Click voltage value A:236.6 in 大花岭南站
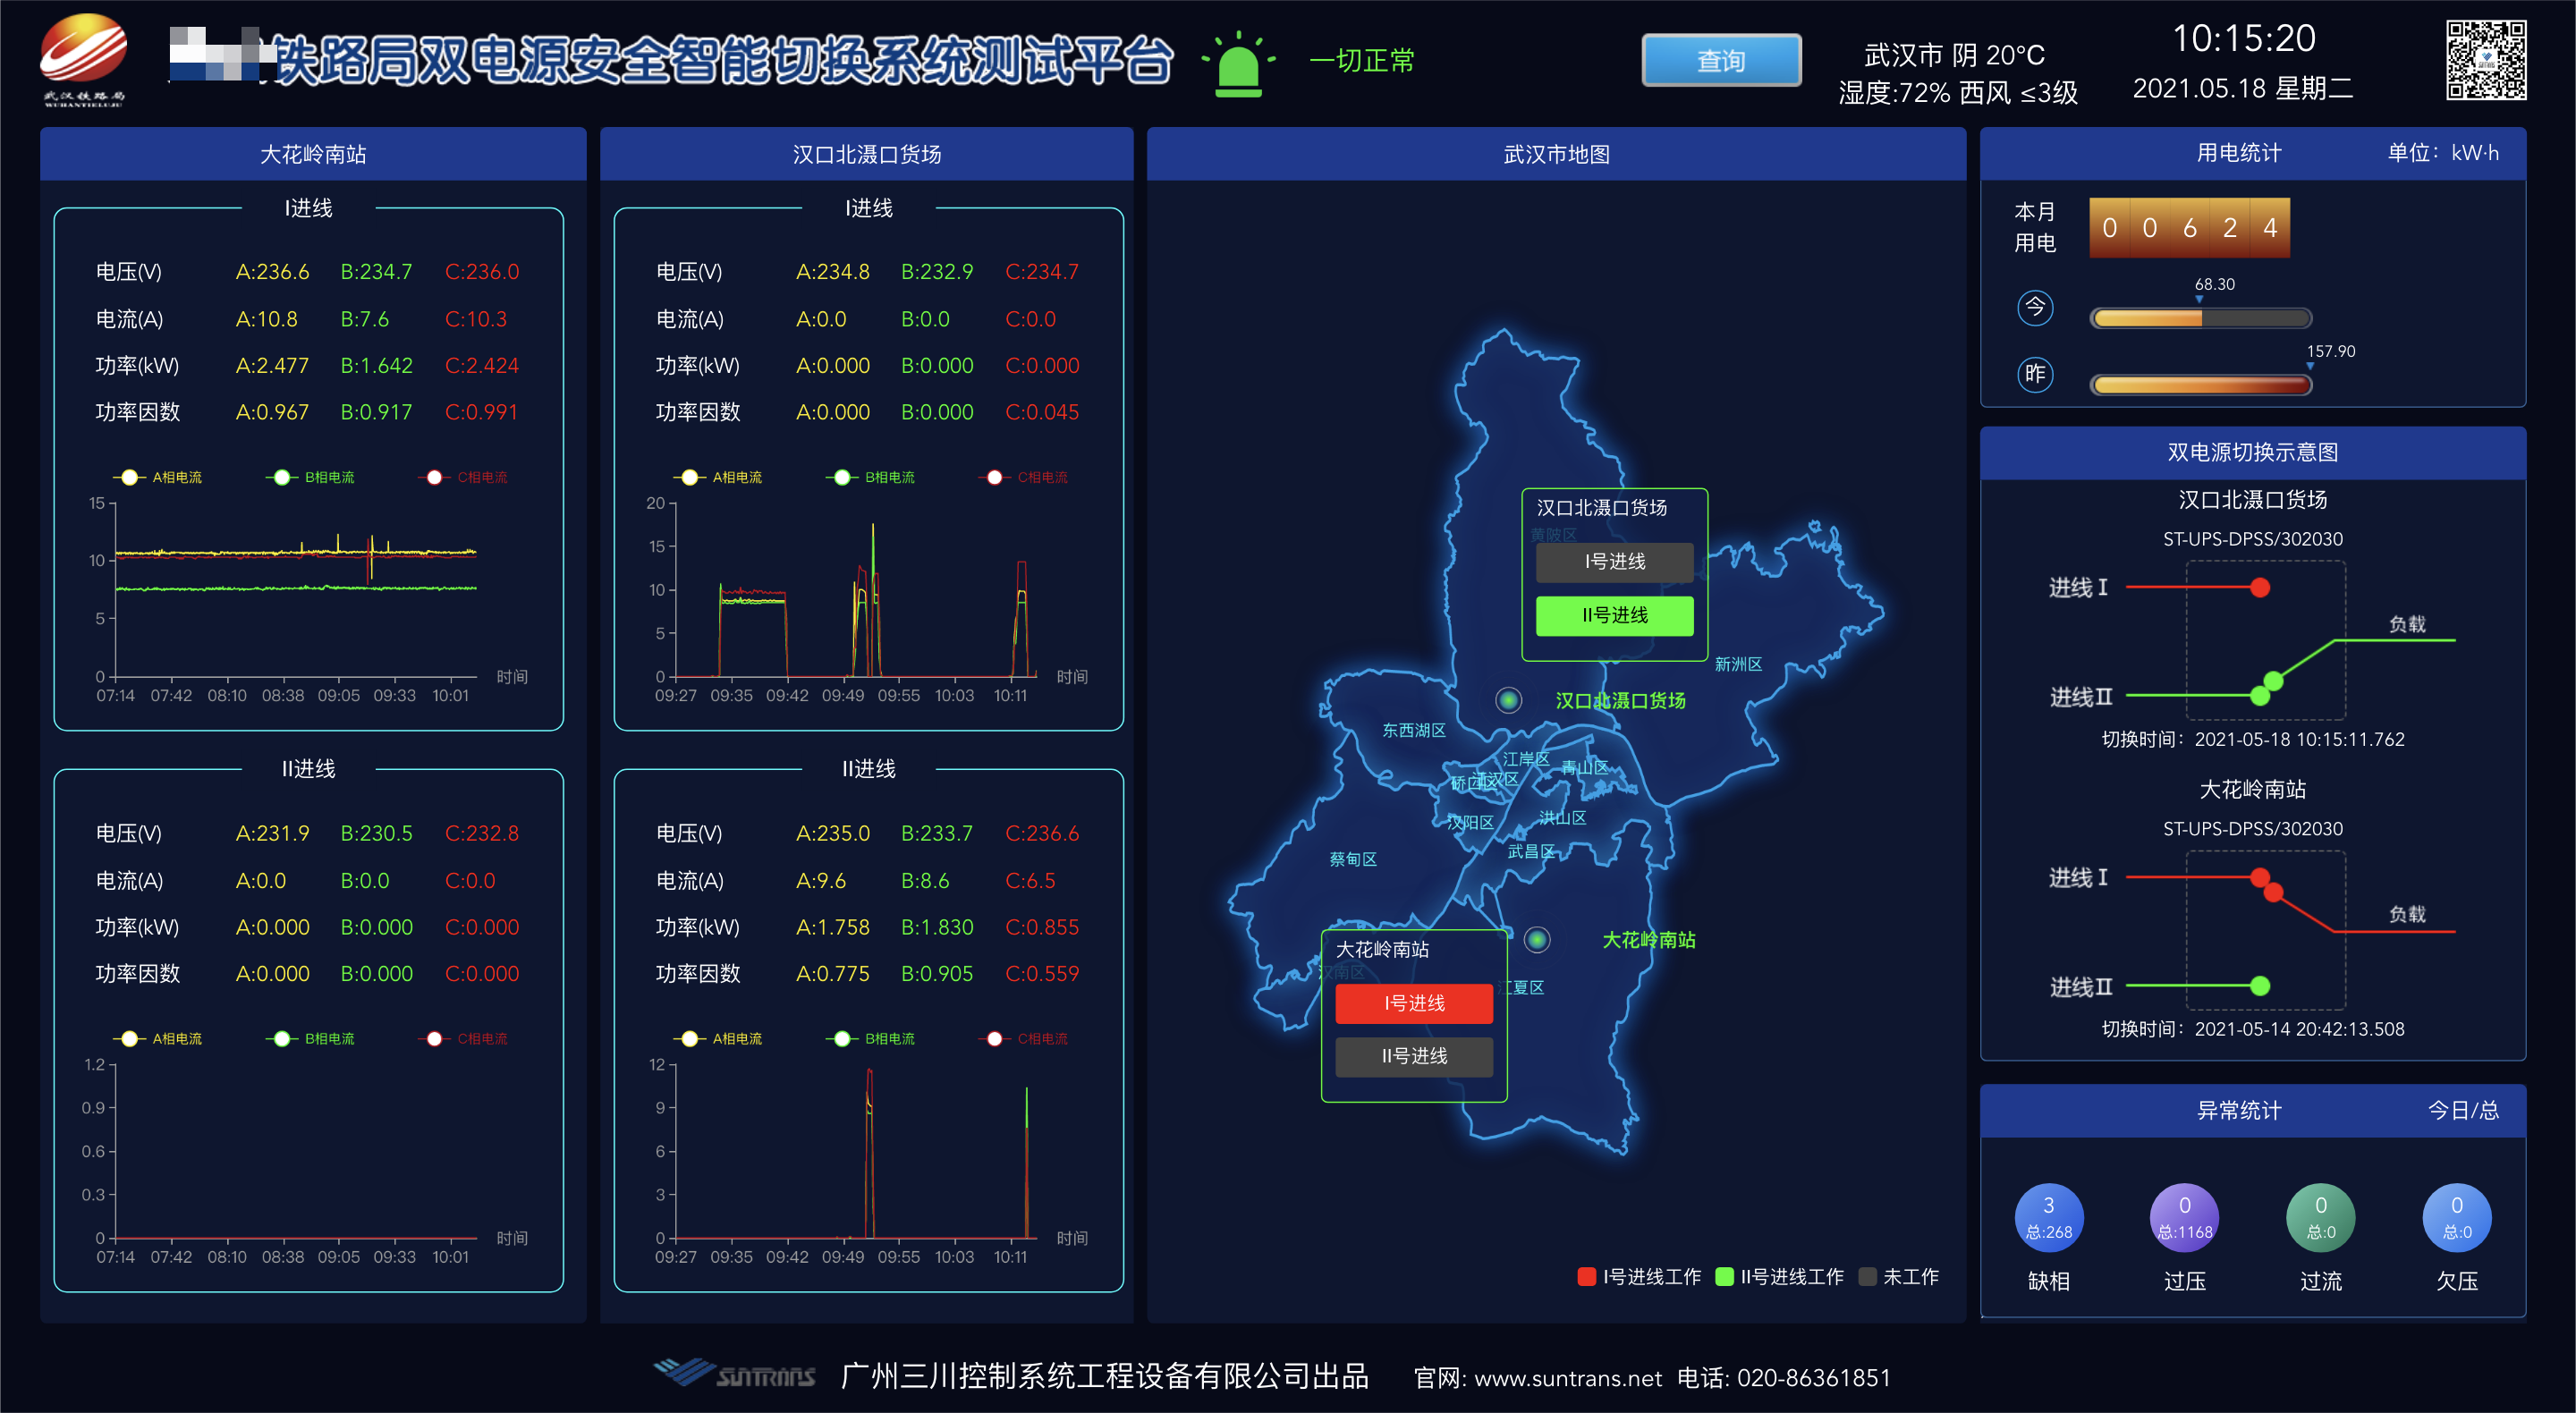Viewport: 2576px width, 1413px height. (x=272, y=272)
